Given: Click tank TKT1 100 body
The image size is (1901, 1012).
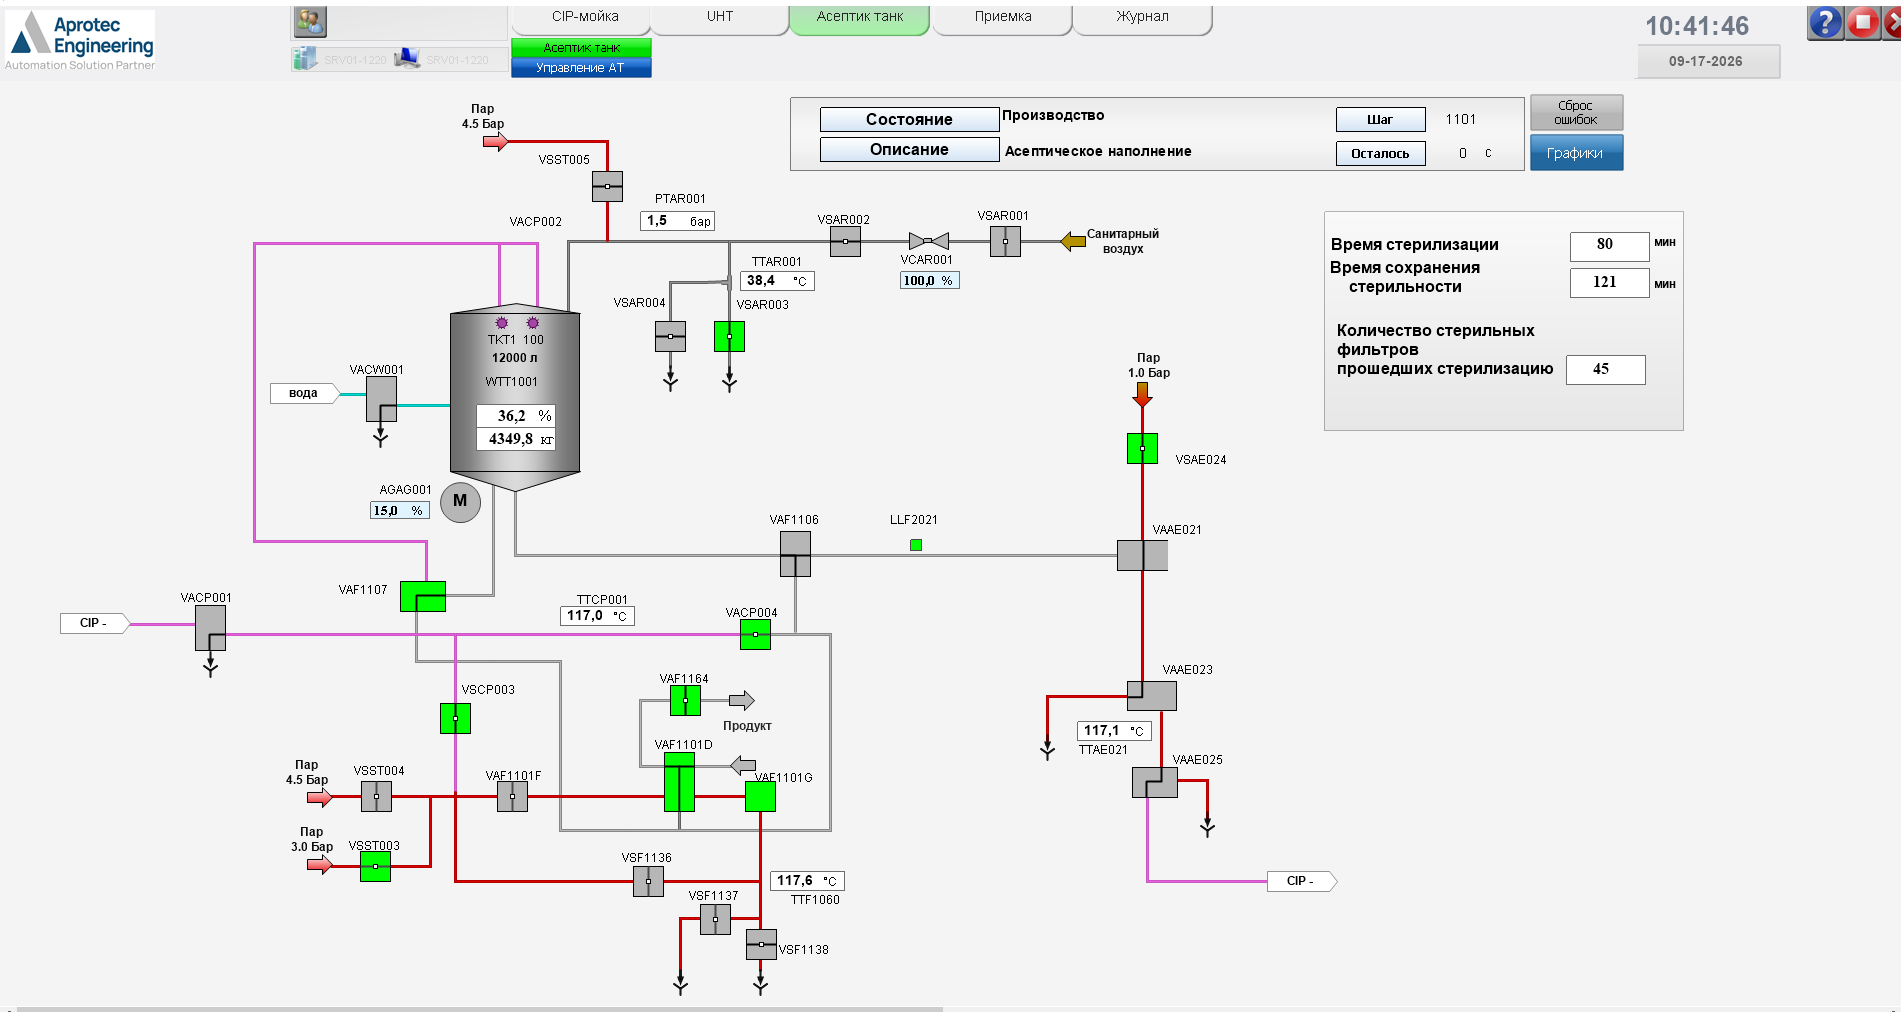Looking at the screenshot, I should pyautogui.click(x=515, y=397).
